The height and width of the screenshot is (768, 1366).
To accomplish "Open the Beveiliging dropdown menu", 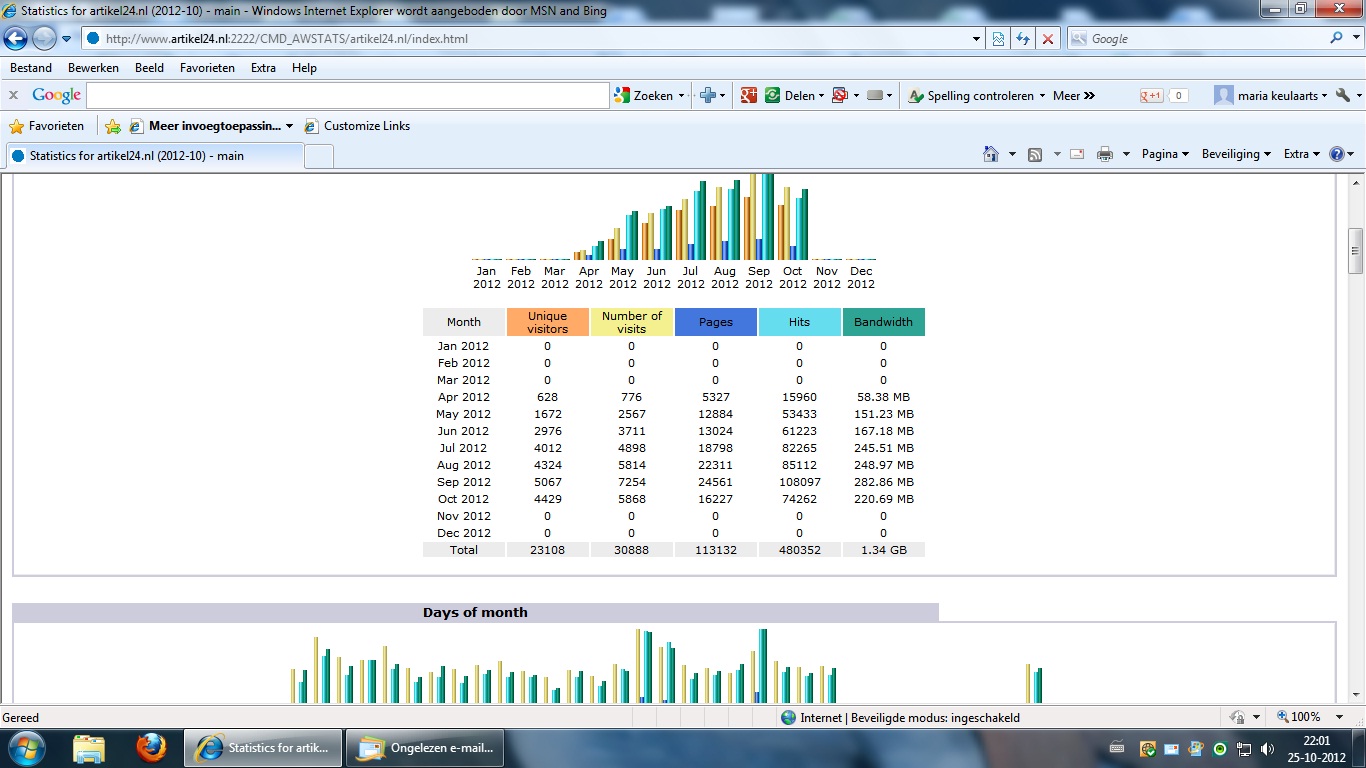I will click(x=1236, y=154).
